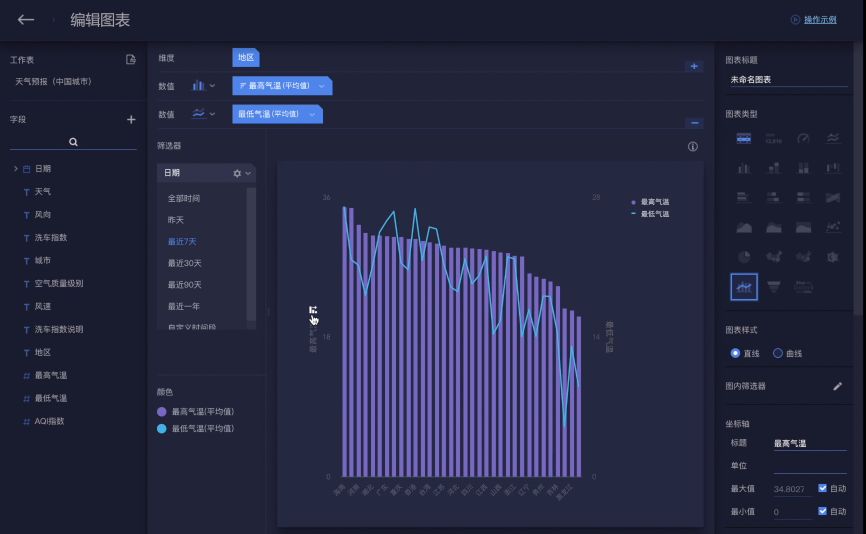Select the basic column chart type icon
Image resolution: width=866 pixels, height=534 pixels.
coord(744,168)
